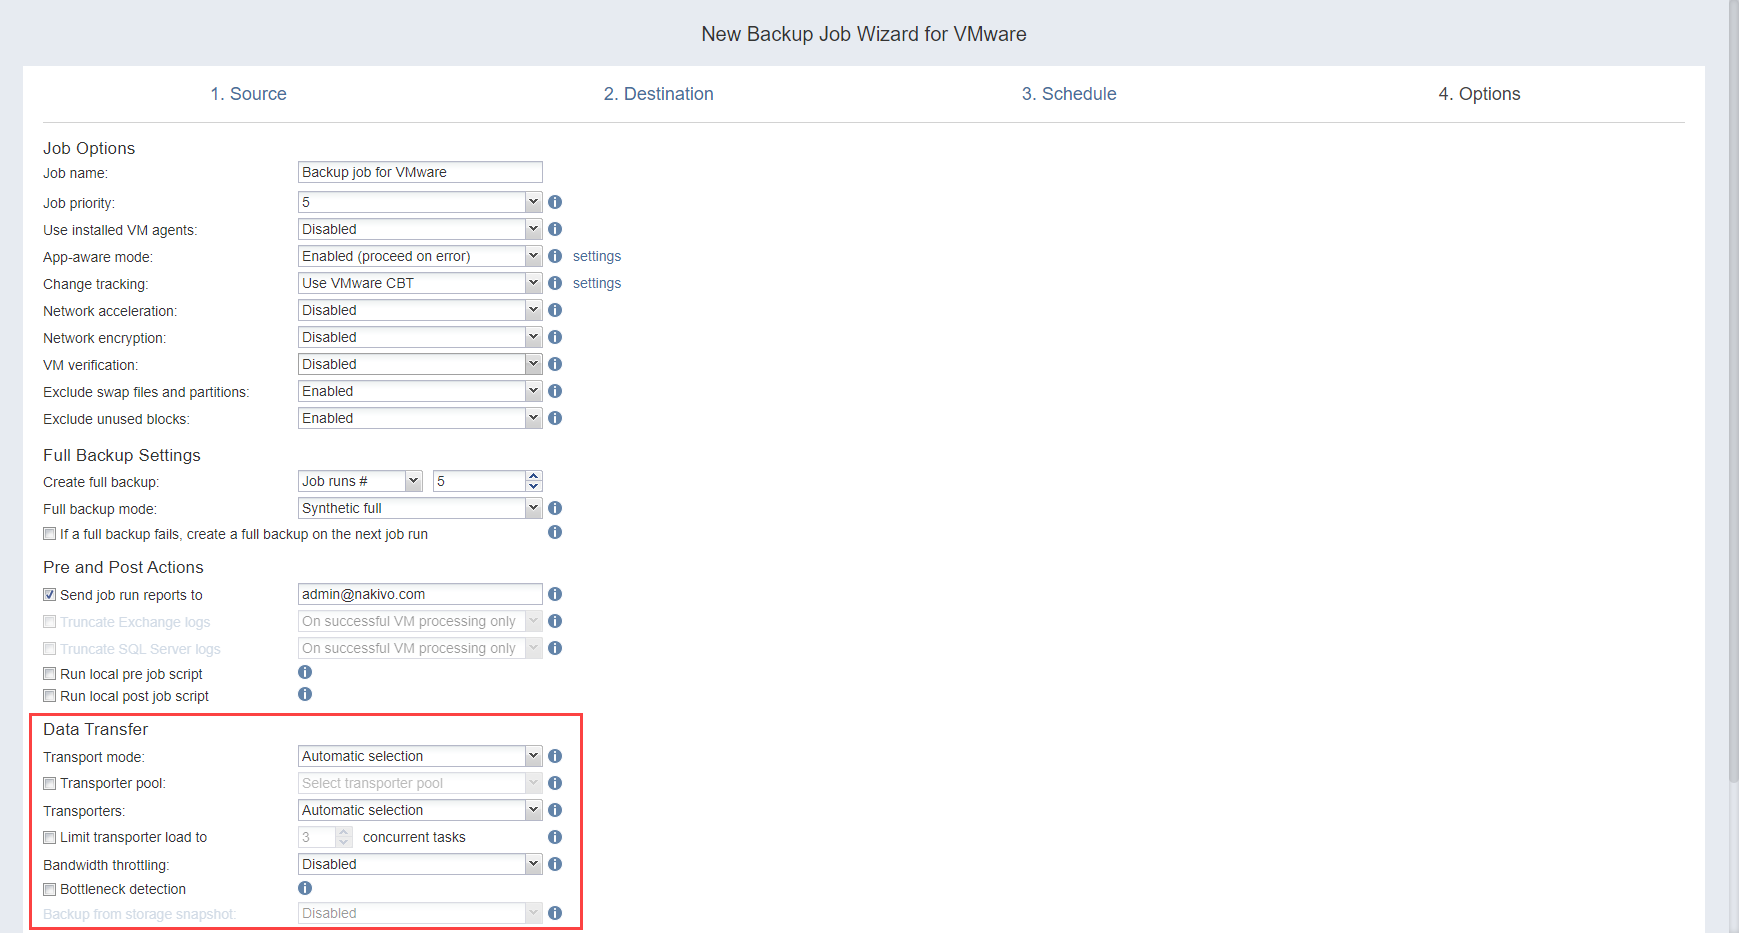1739x933 pixels.
Task: Click info icon for Full backup mode
Action: point(555,508)
